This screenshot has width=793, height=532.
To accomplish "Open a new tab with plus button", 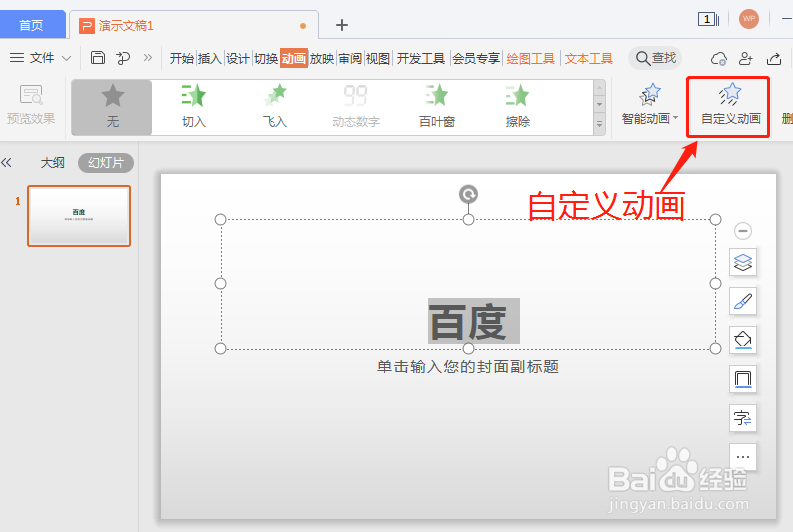I will (342, 25).
